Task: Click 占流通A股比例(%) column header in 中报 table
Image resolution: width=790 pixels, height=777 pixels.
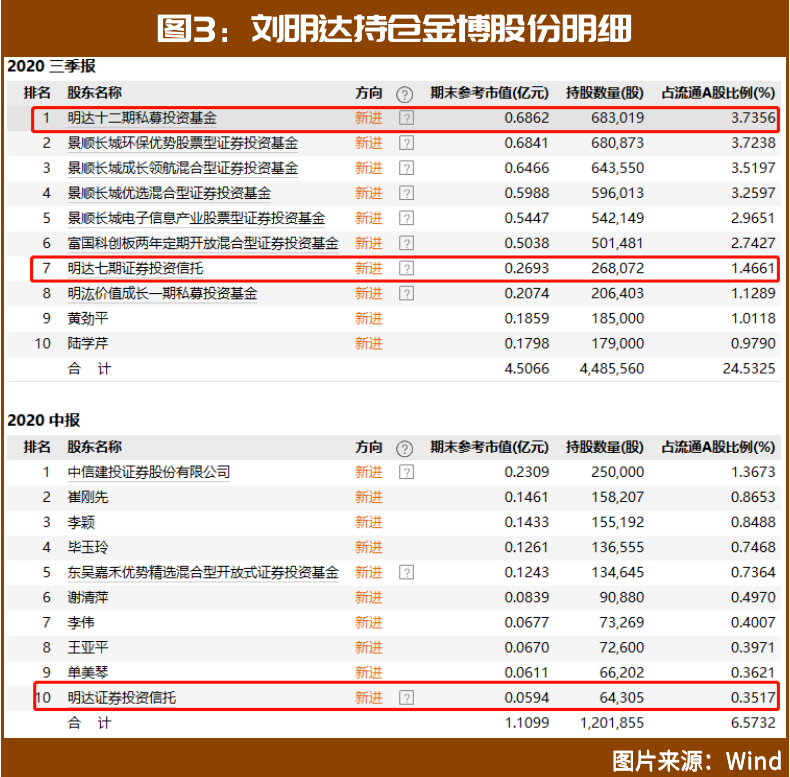Action: point(718,447)
